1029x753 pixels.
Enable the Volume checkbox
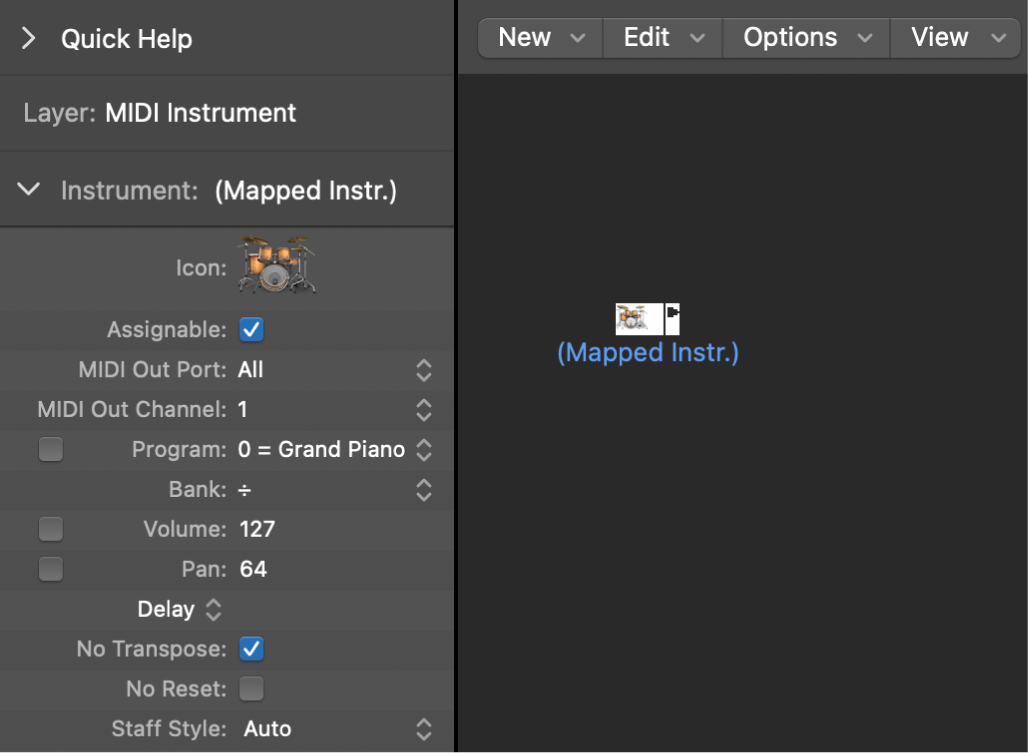50,528
